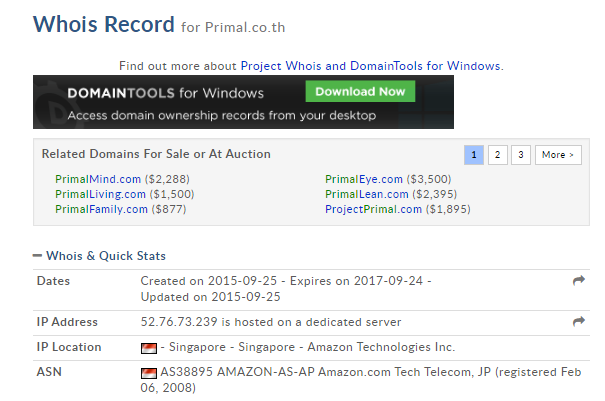Click the share arrow in the Dates row
This screenshot has height=401, width=605.
(x=579, y=281)
